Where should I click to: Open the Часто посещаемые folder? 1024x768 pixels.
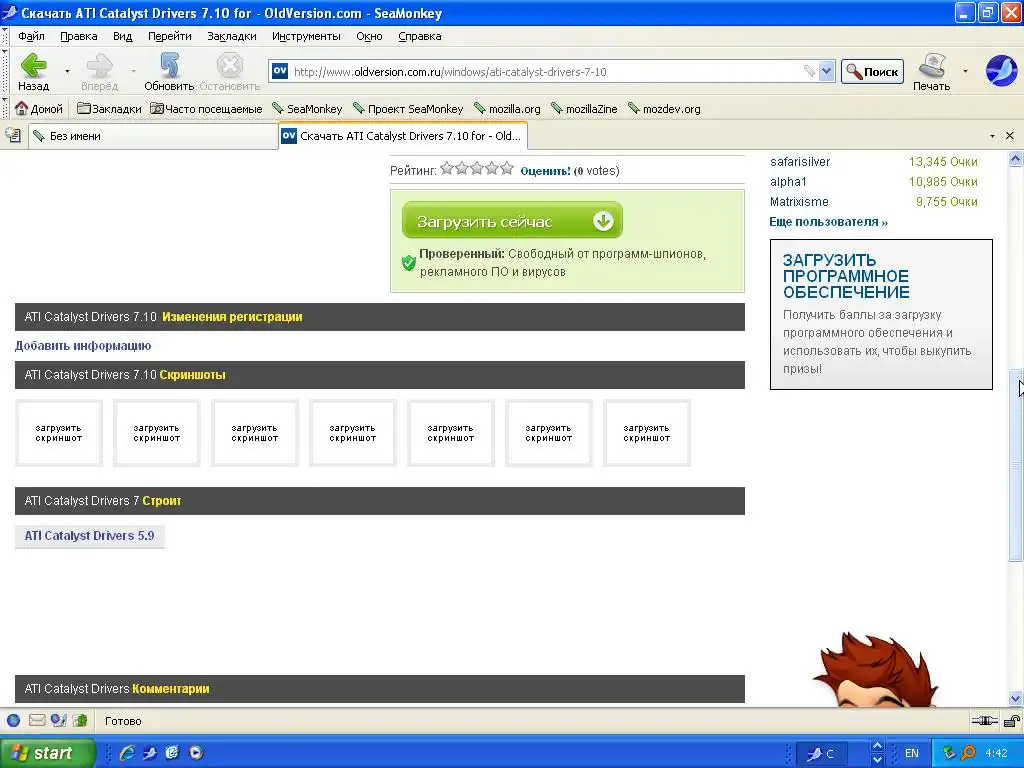pos(206,108)
